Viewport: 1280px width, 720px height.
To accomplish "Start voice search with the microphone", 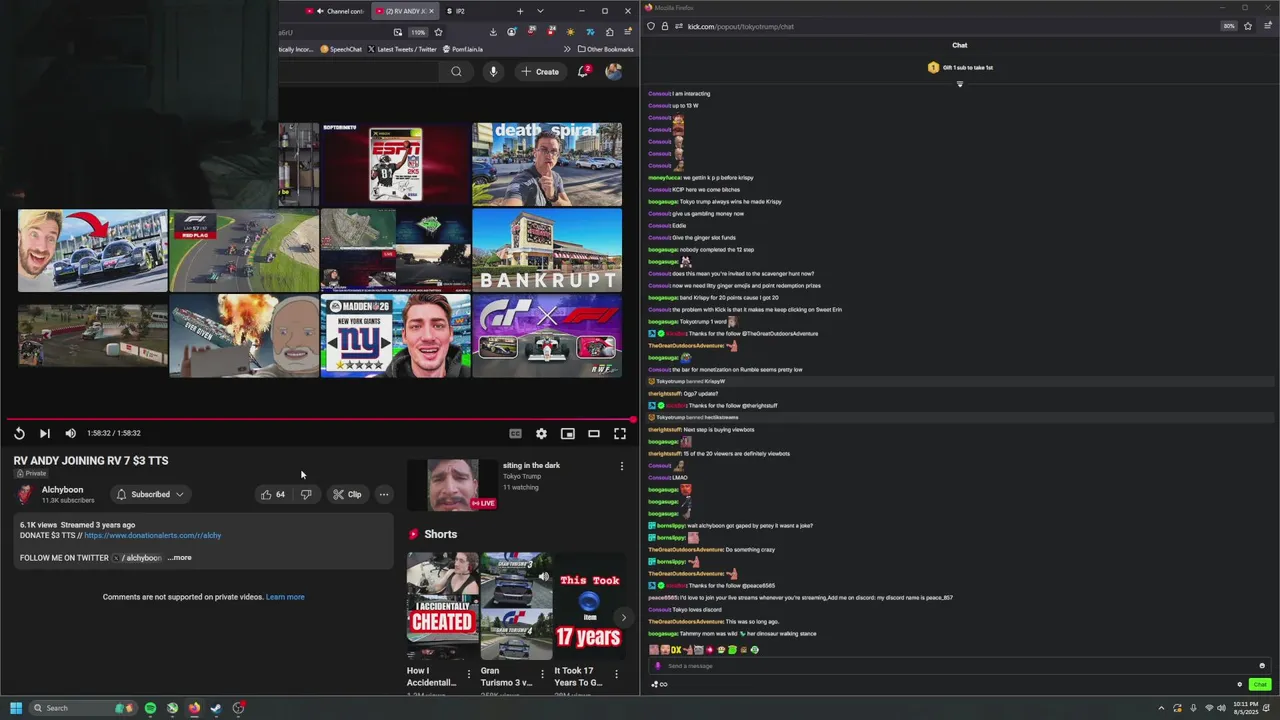I will click(493, 71).
